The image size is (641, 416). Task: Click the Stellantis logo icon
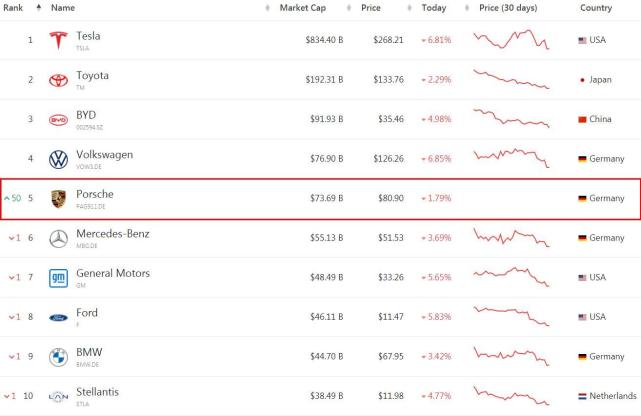[x=57, y=396]
